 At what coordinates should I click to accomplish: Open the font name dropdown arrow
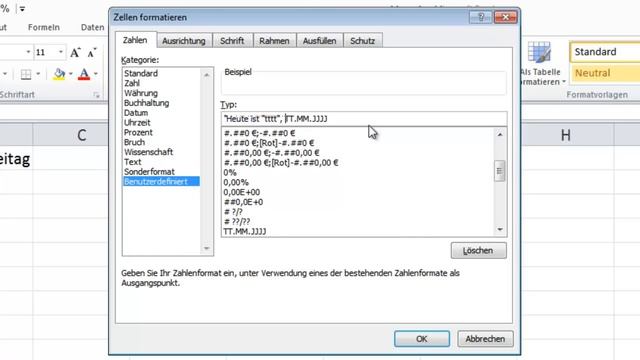[28, 52]
